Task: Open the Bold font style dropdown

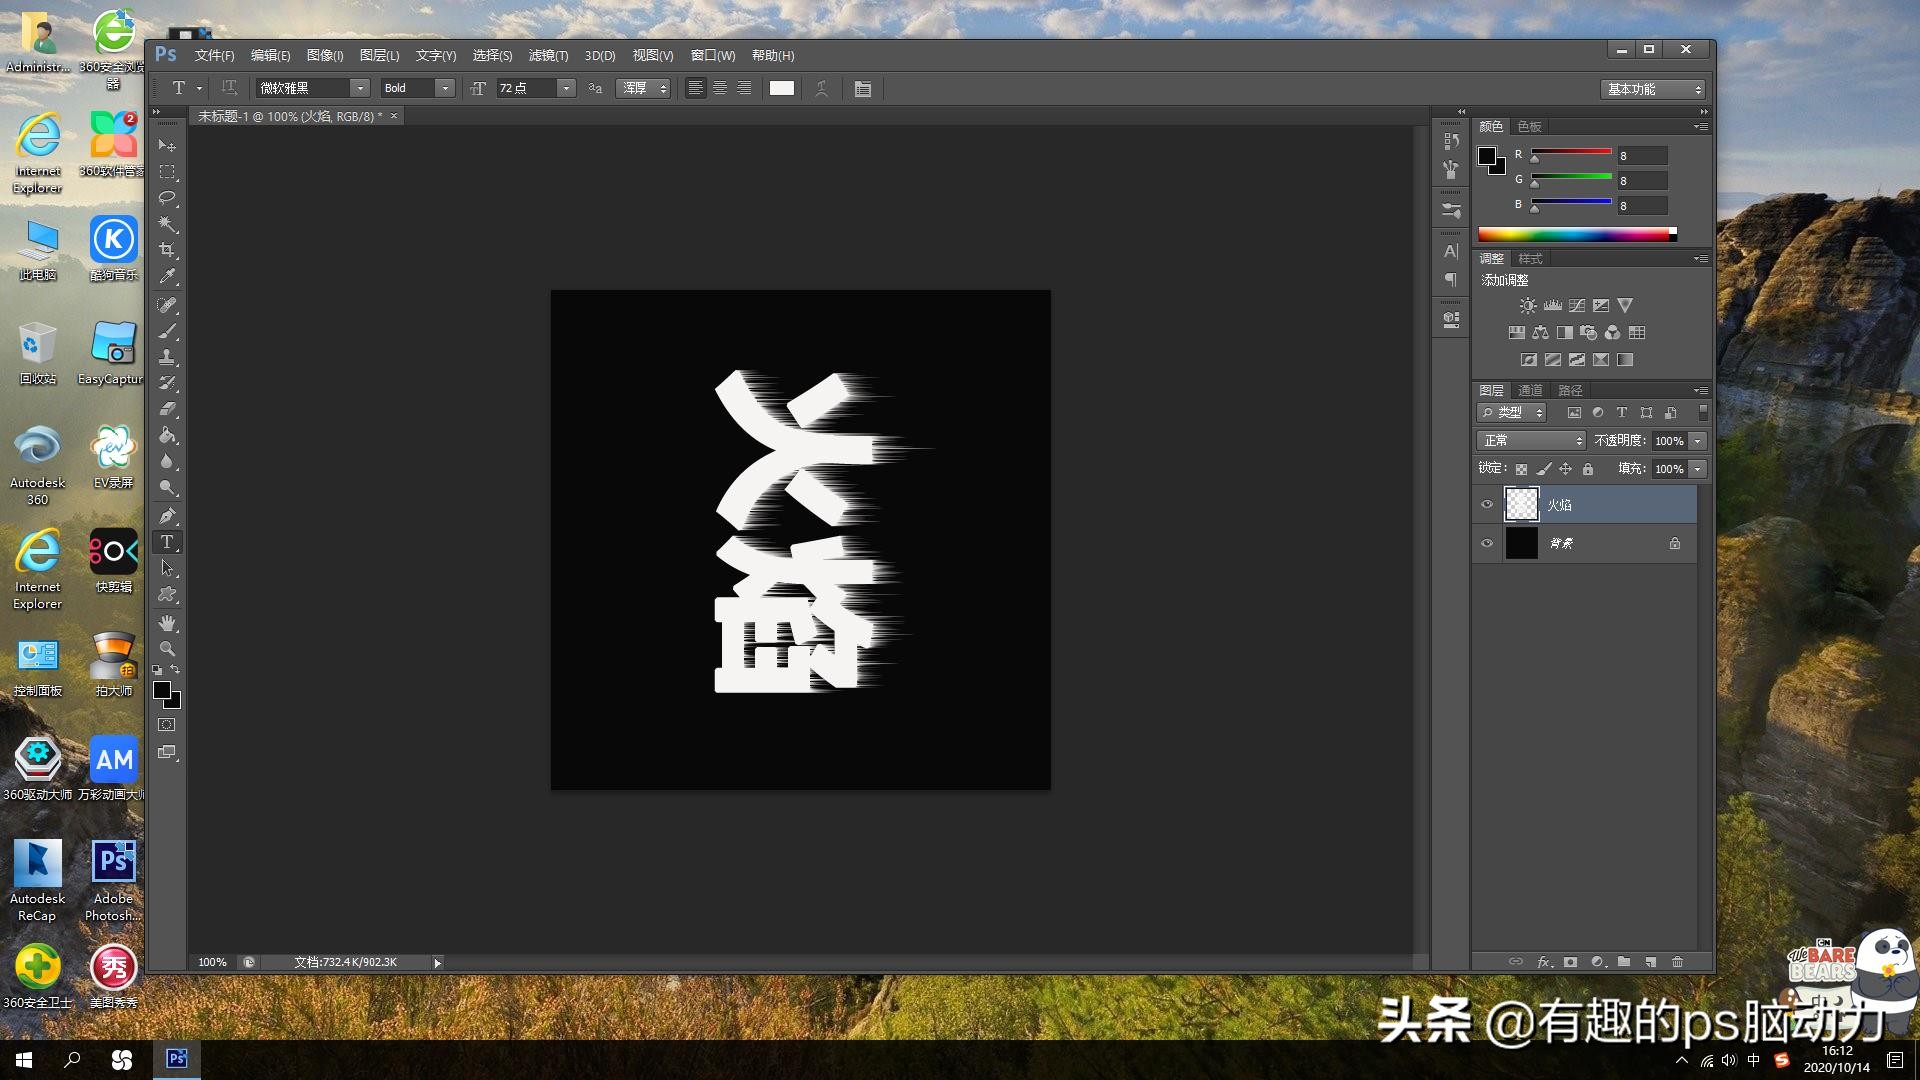Action: 445,88
